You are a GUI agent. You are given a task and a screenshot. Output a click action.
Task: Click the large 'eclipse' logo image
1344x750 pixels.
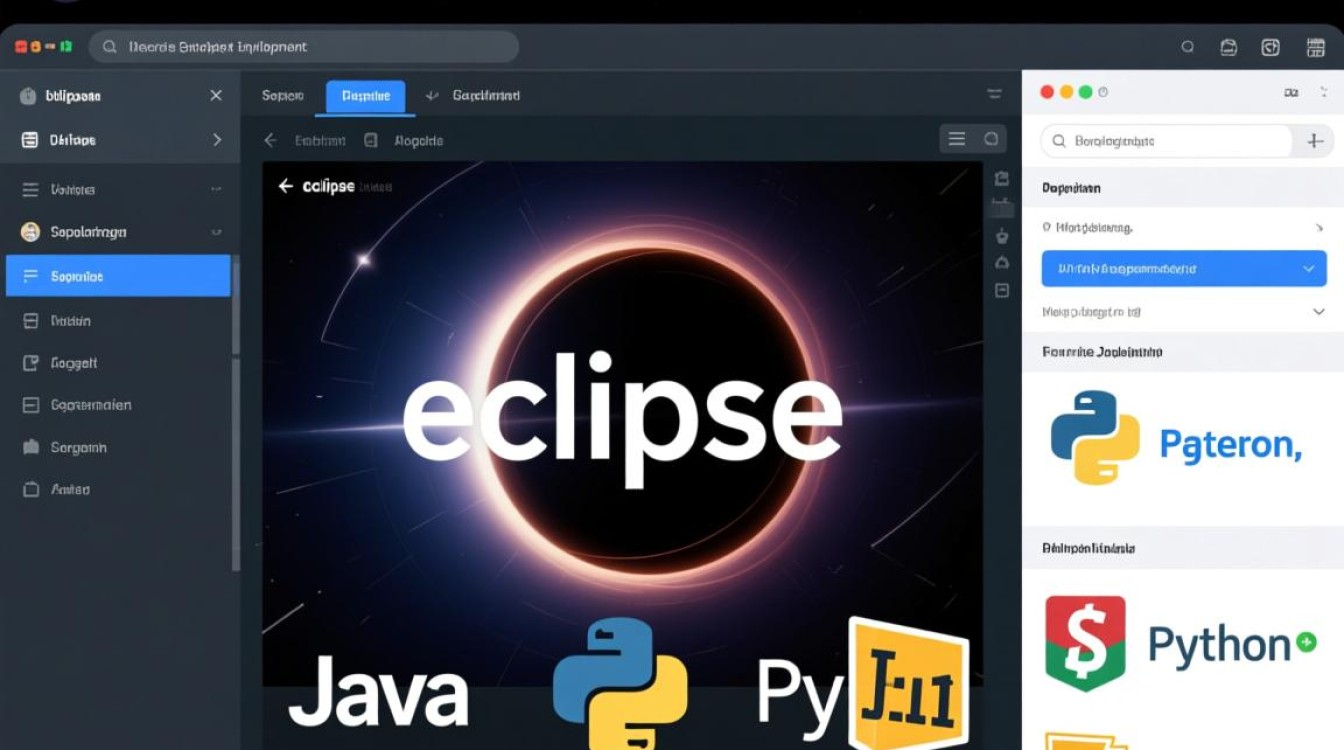622,418
